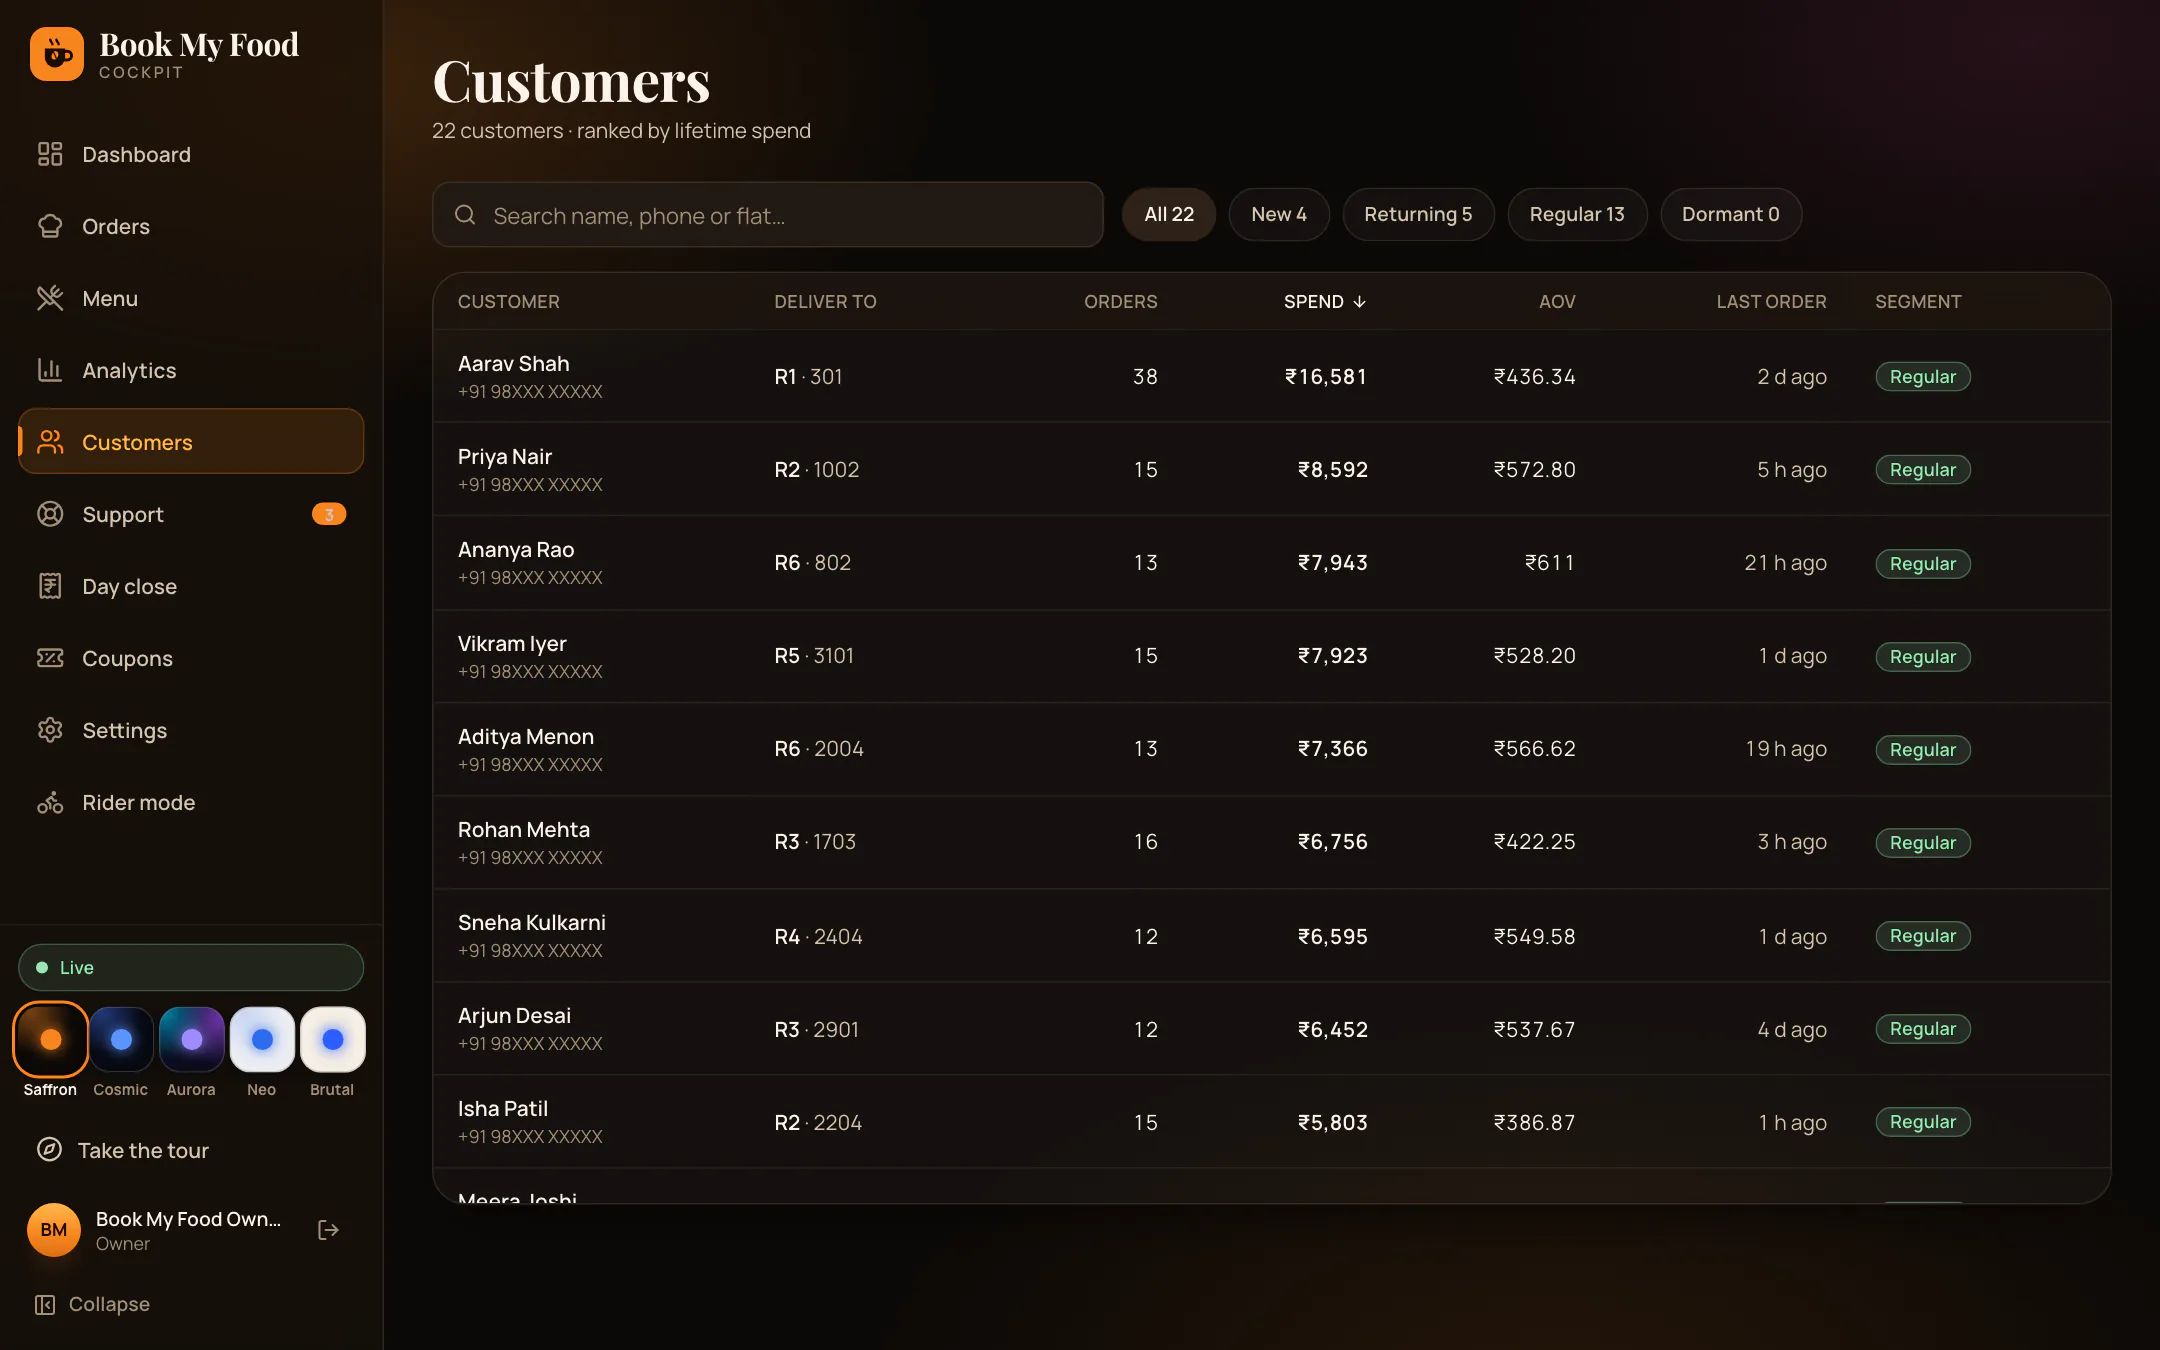2160x1350 pixels.
Task: Pick the Brutal theme
Action: [333, 1039]
